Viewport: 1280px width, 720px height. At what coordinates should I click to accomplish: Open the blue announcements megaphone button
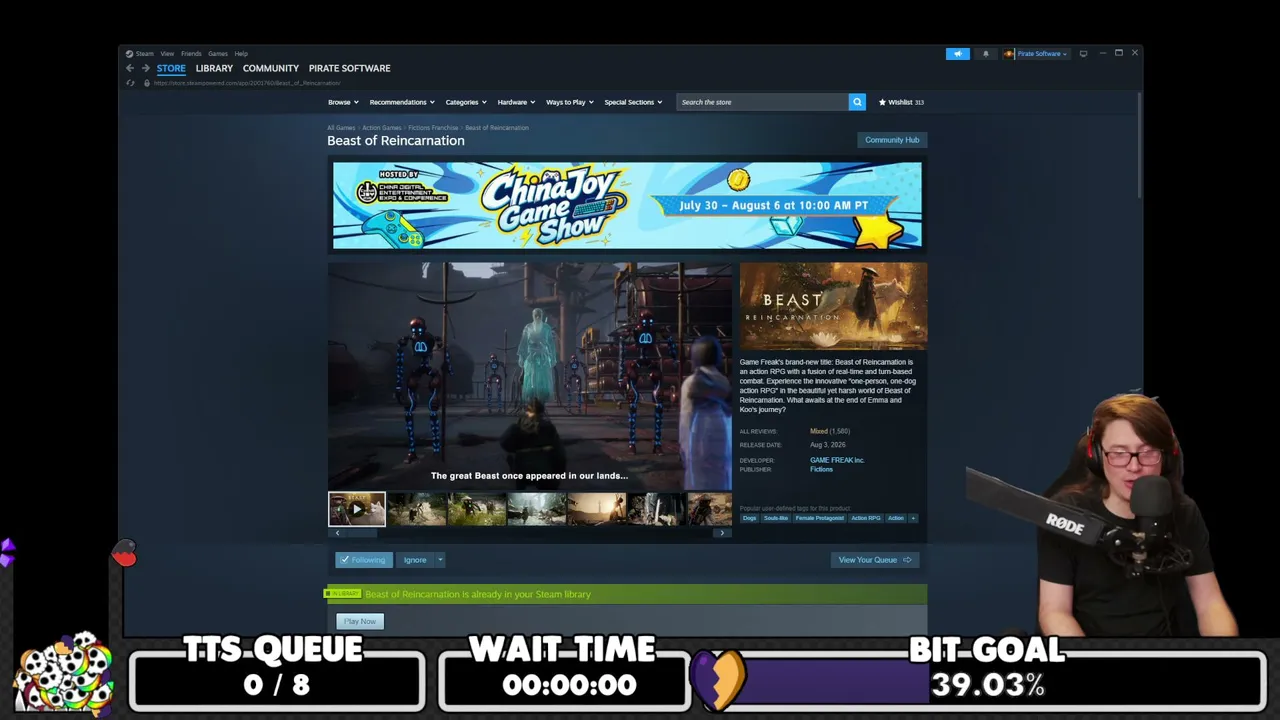(958, 53)
